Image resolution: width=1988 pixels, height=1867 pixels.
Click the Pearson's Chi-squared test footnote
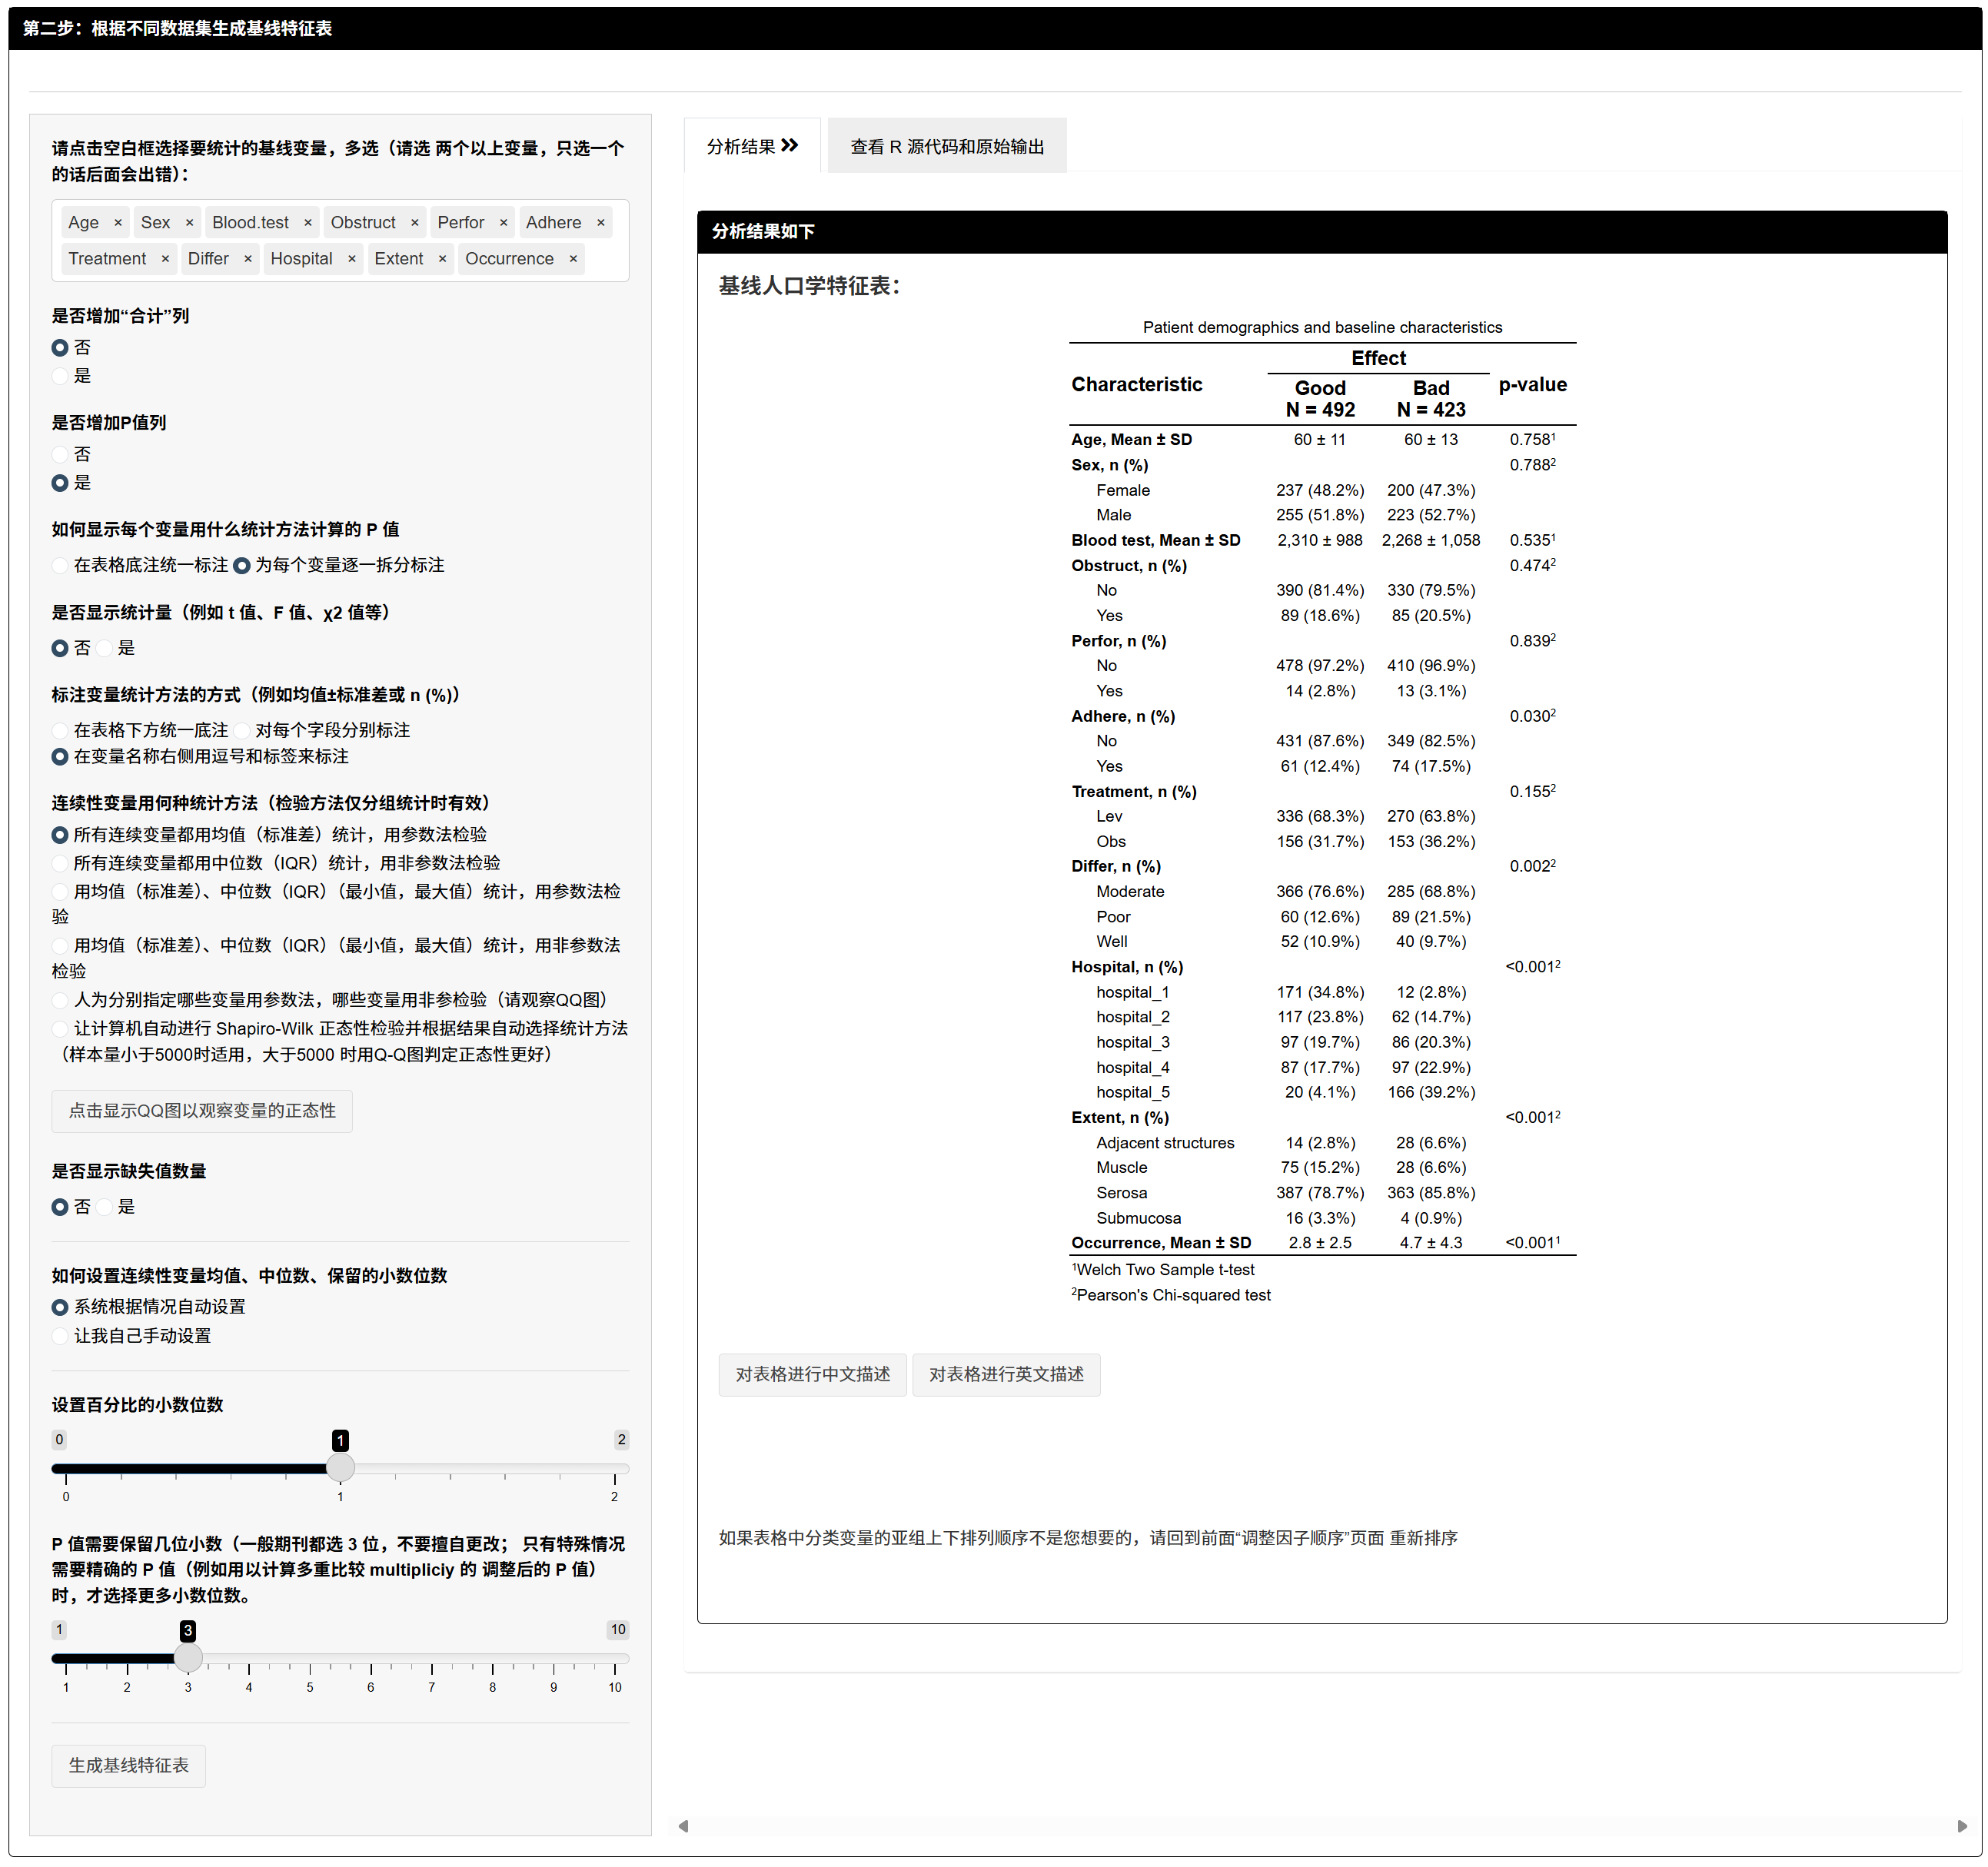click(x=1171, y=1296)
